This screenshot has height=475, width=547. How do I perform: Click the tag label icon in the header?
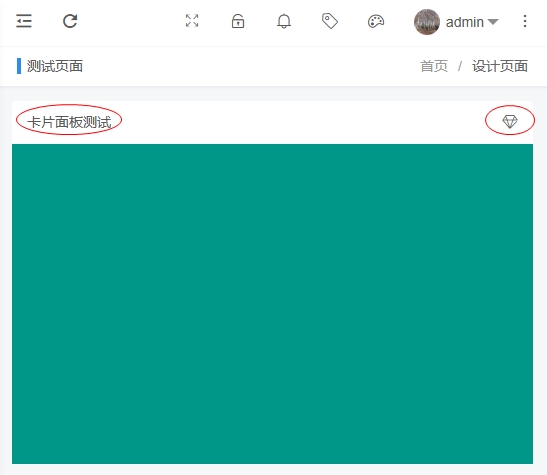[x=330, y=21]
